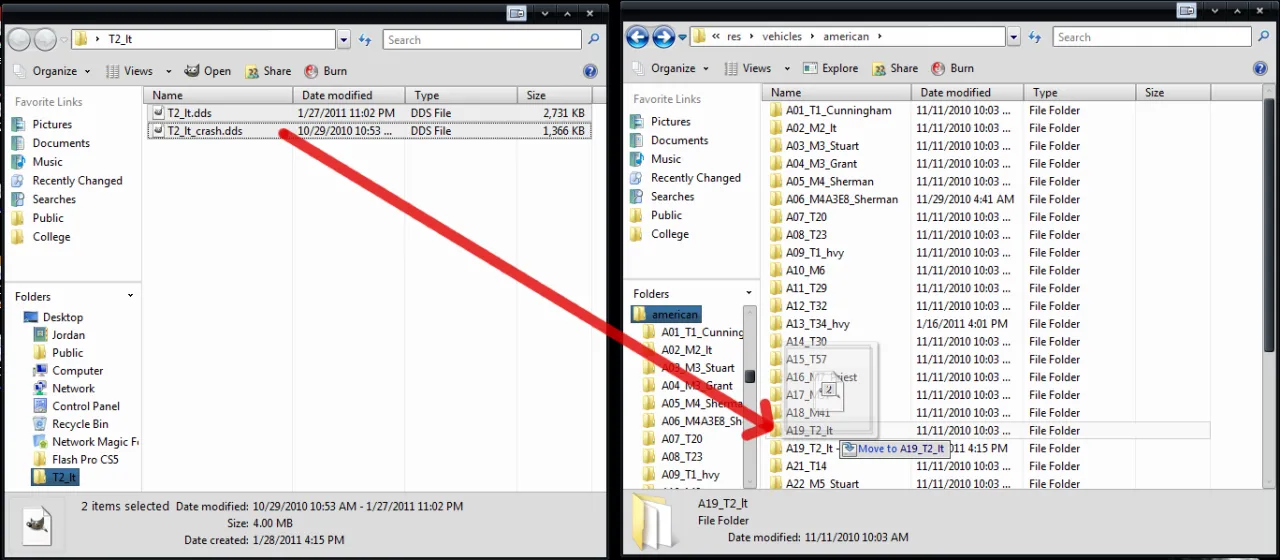Click the help icon in the left window

pos(590,71)
